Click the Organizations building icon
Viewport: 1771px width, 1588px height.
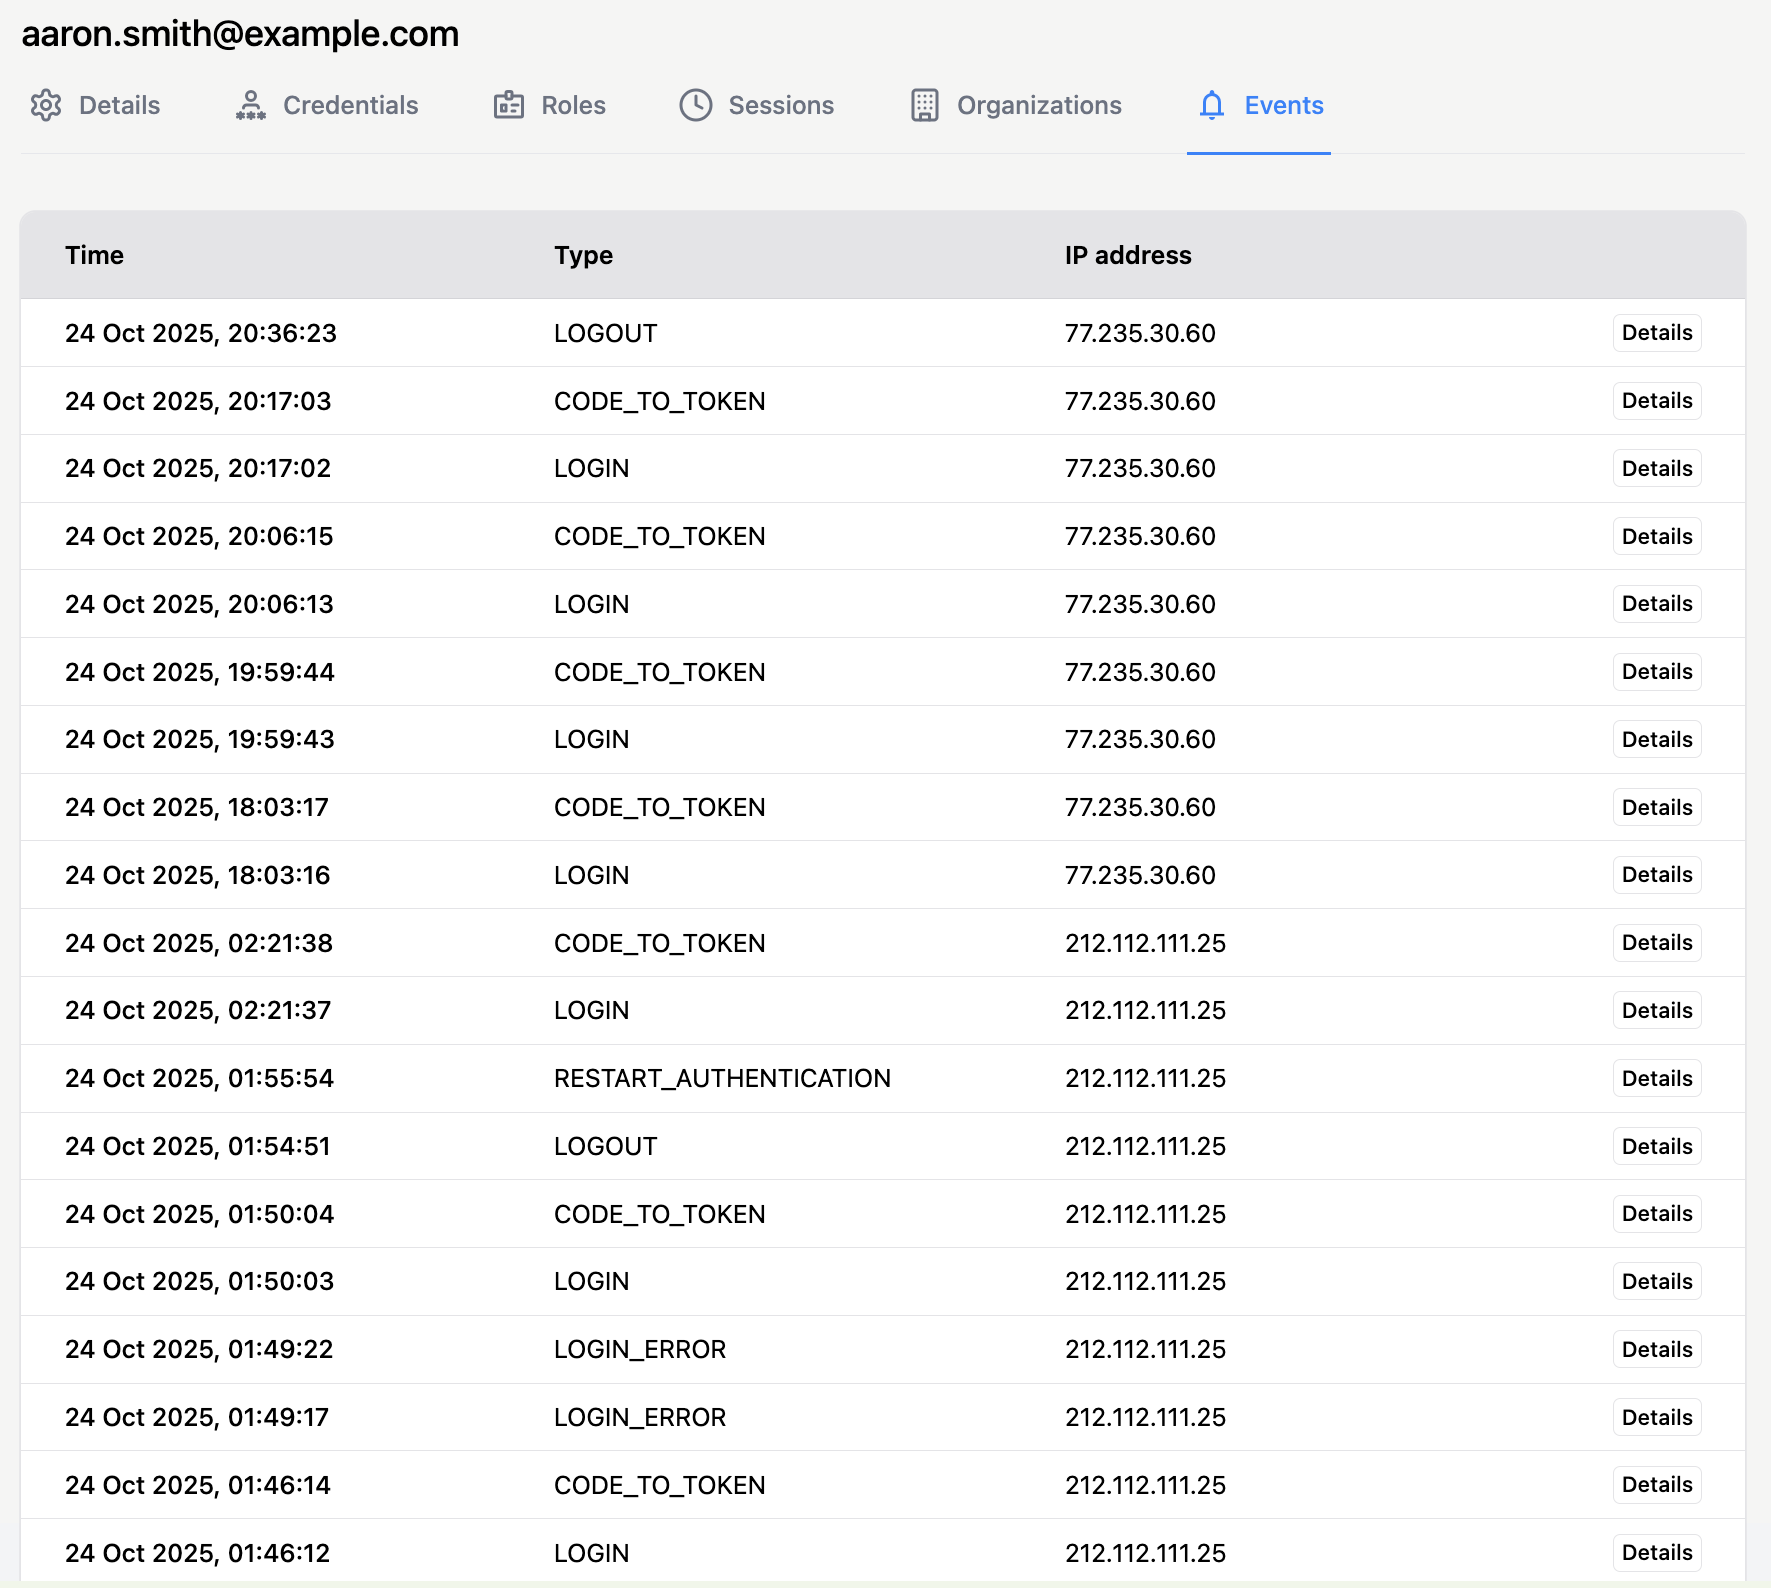click(925, 105)
